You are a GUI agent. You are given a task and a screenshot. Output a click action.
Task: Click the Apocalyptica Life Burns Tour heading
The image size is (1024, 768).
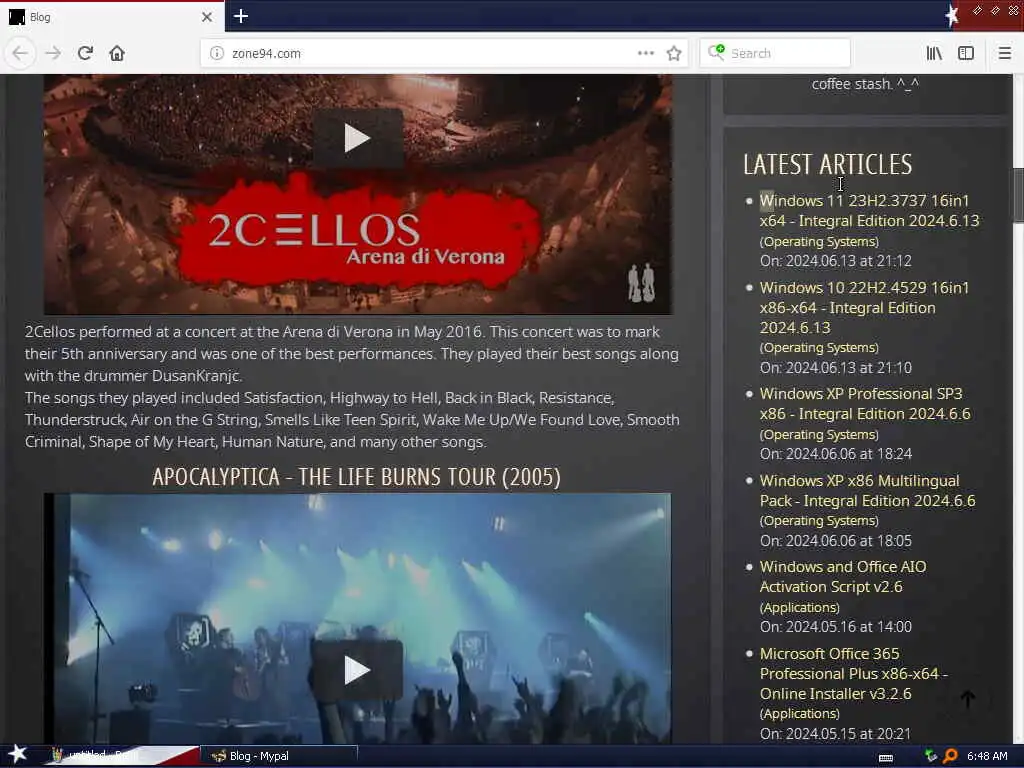[x=357, y=477]
